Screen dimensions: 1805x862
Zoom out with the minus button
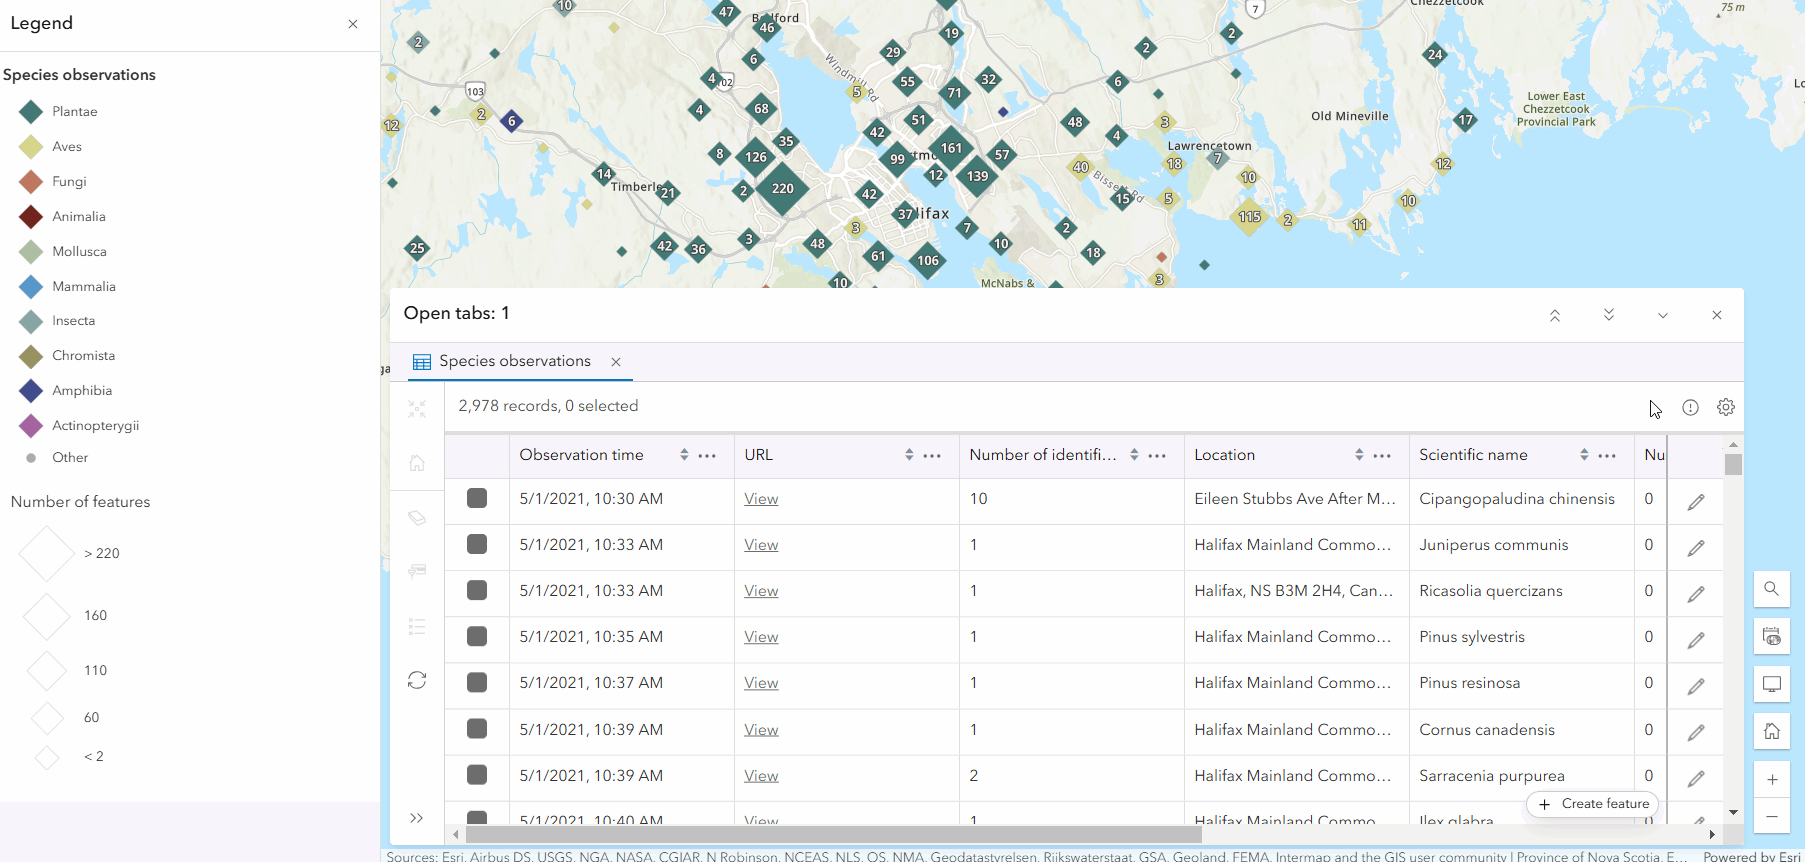click(x=1771, y=816)
